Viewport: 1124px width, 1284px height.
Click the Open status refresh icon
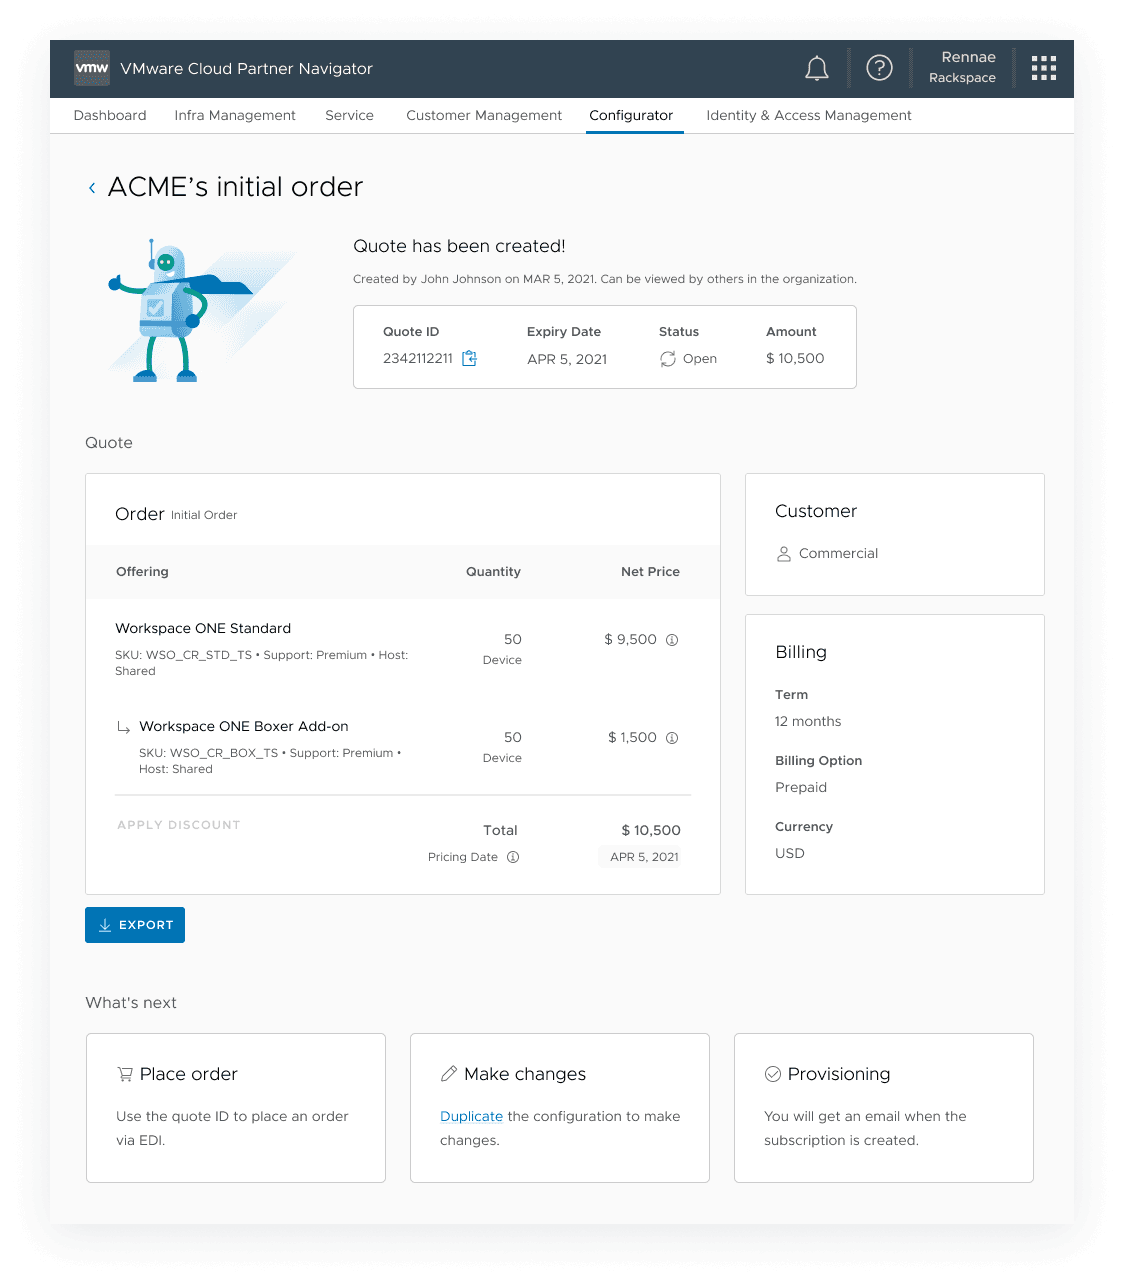pos(668,359)
